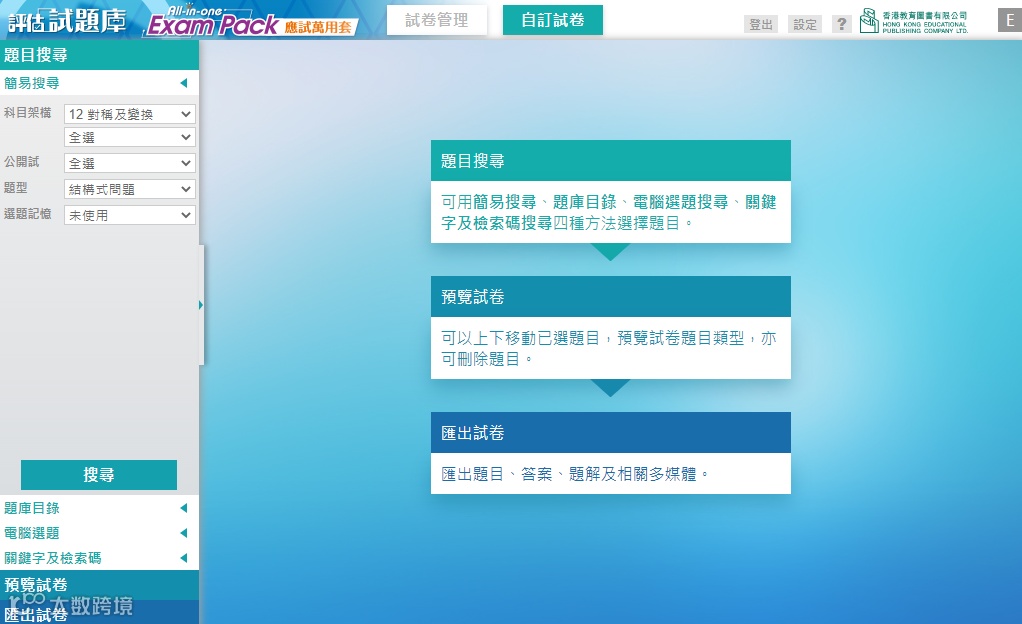The image size is (1022, 624).
Task: Click the 題目搜尋 card header in main area
Action: (x=611, y=160)
